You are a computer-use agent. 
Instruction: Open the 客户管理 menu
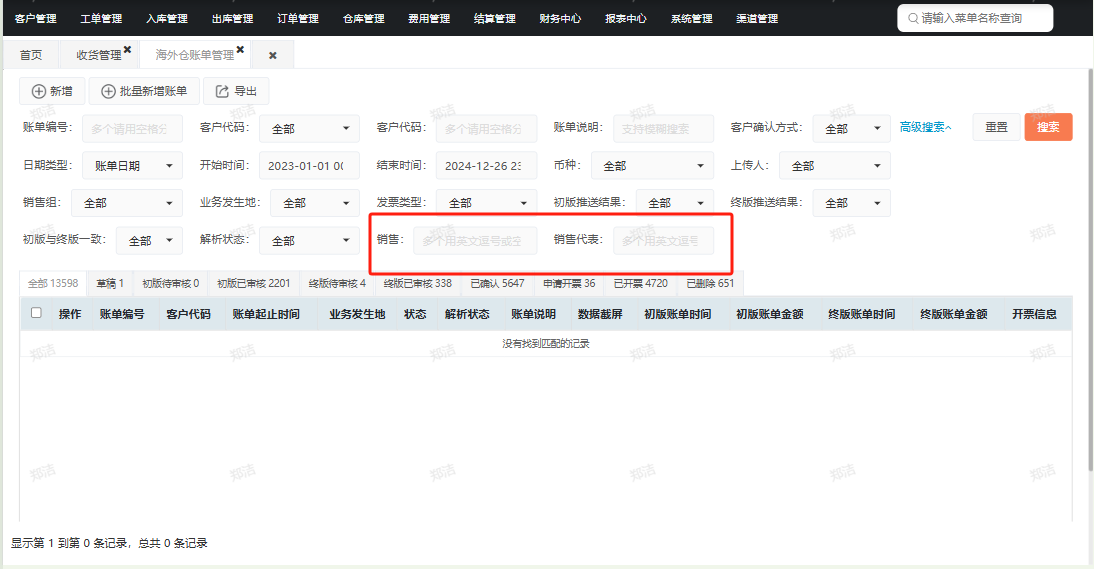[36, 18]
